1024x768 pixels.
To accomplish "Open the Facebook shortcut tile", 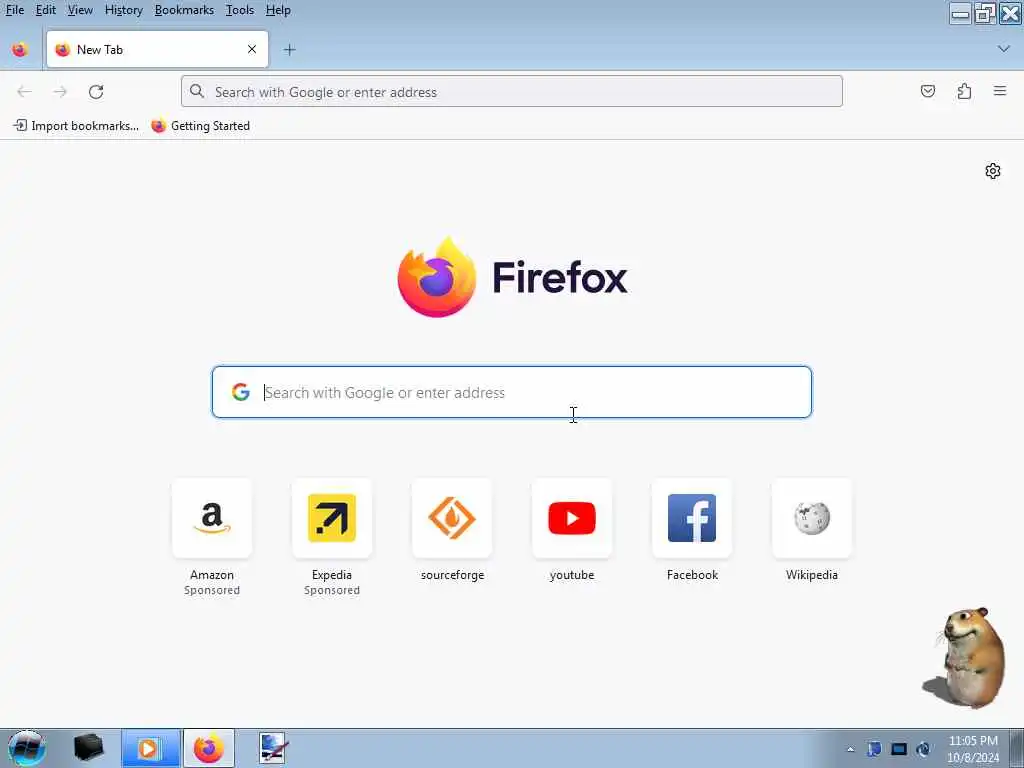I will tap(692, 518).
